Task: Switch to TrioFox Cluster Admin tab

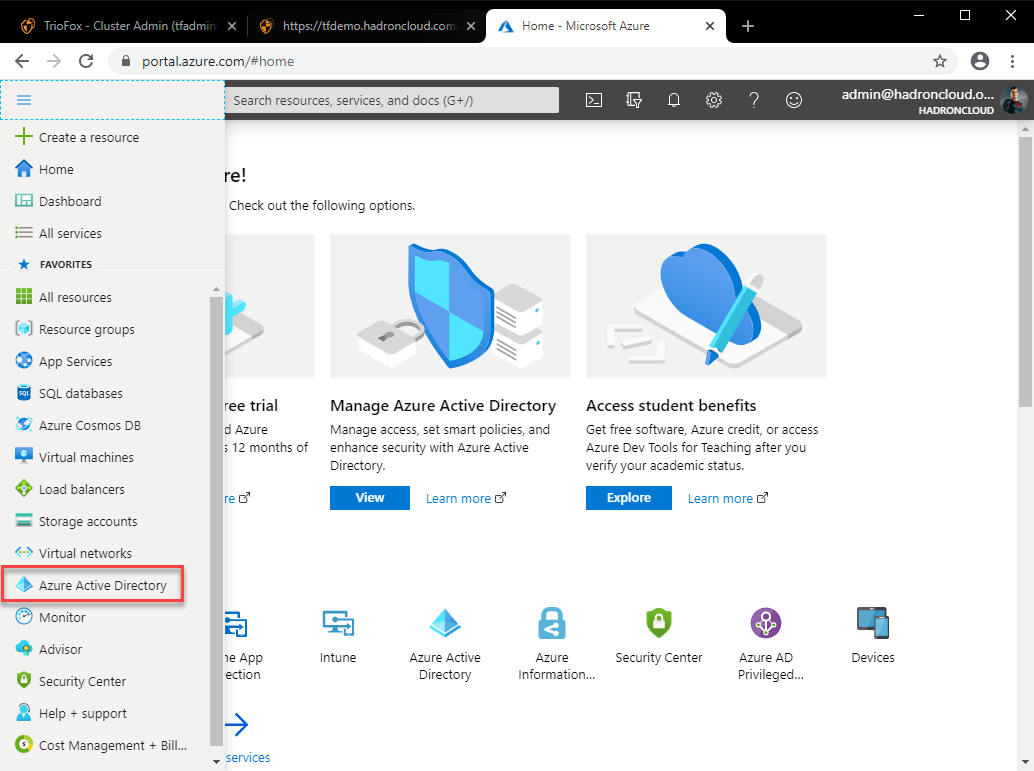Action: click(x=129, y=26)
